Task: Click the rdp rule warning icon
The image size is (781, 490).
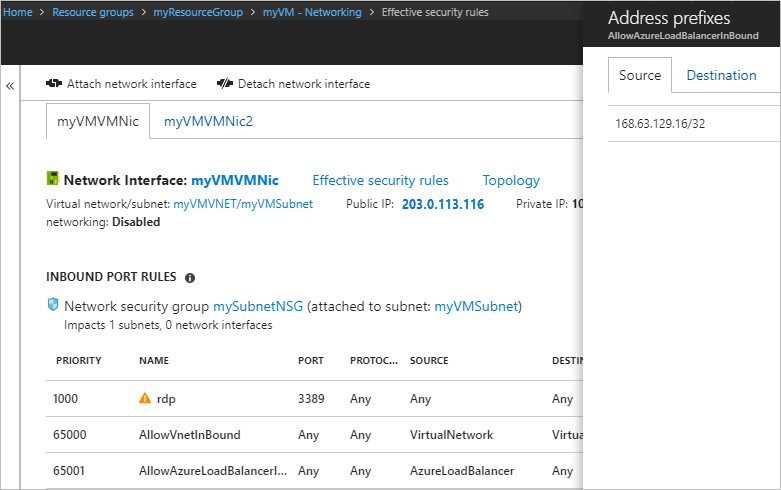Action: pos(145,399)
